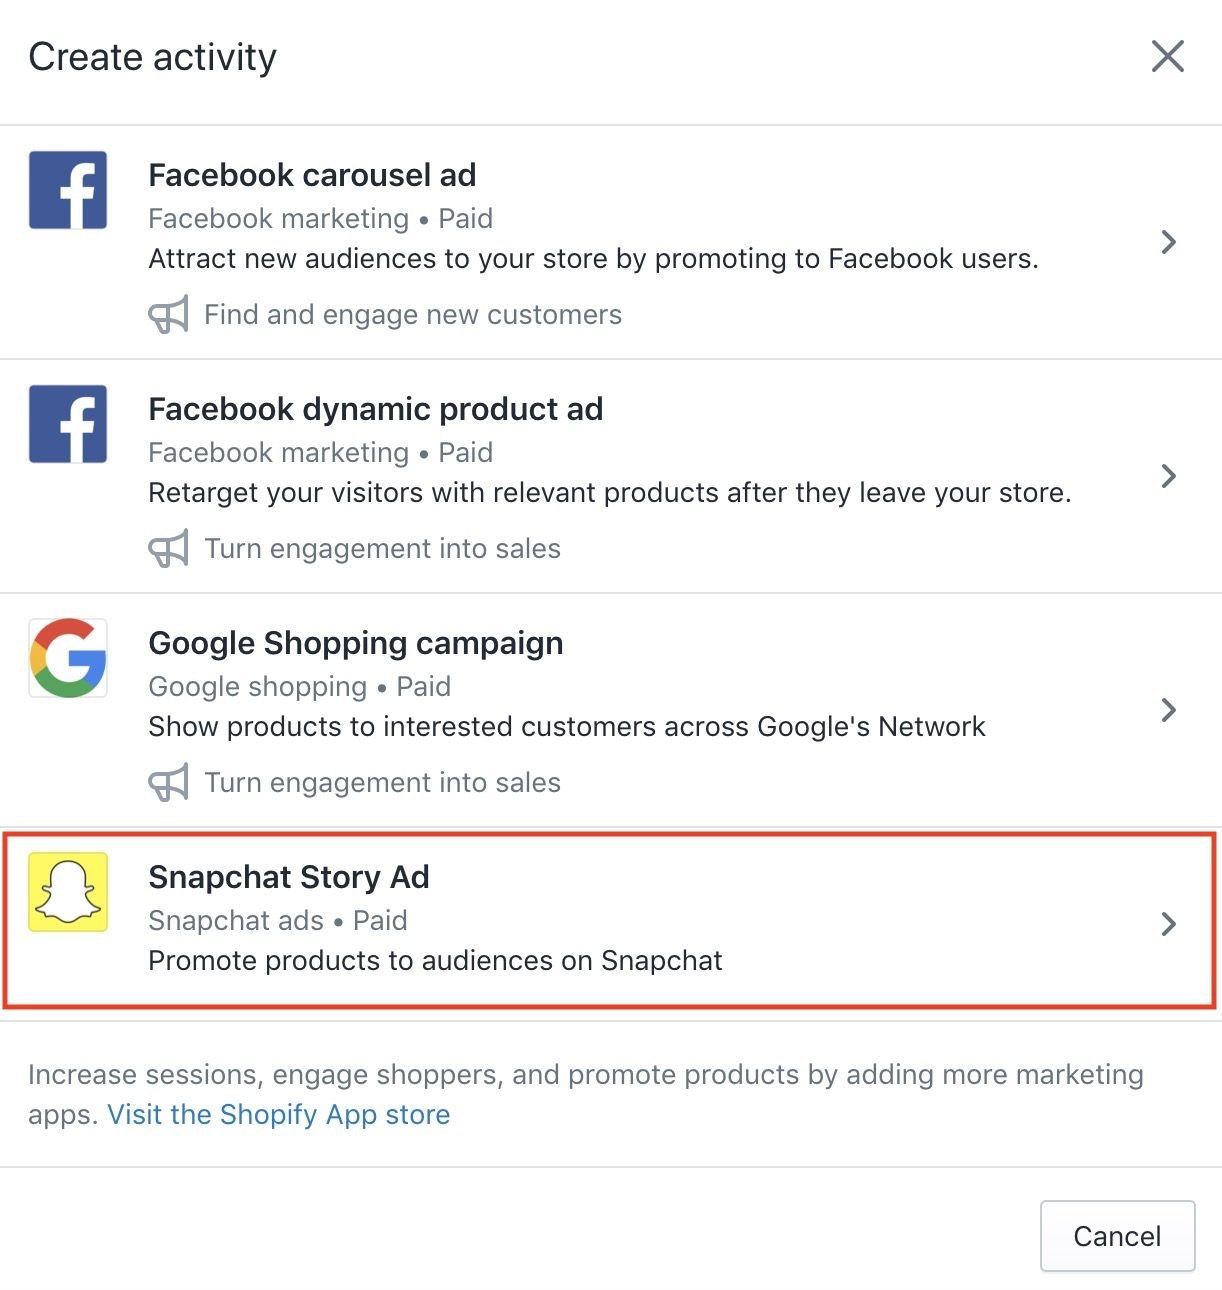Select Google Shopping campaign title

(x=355, y=643)
